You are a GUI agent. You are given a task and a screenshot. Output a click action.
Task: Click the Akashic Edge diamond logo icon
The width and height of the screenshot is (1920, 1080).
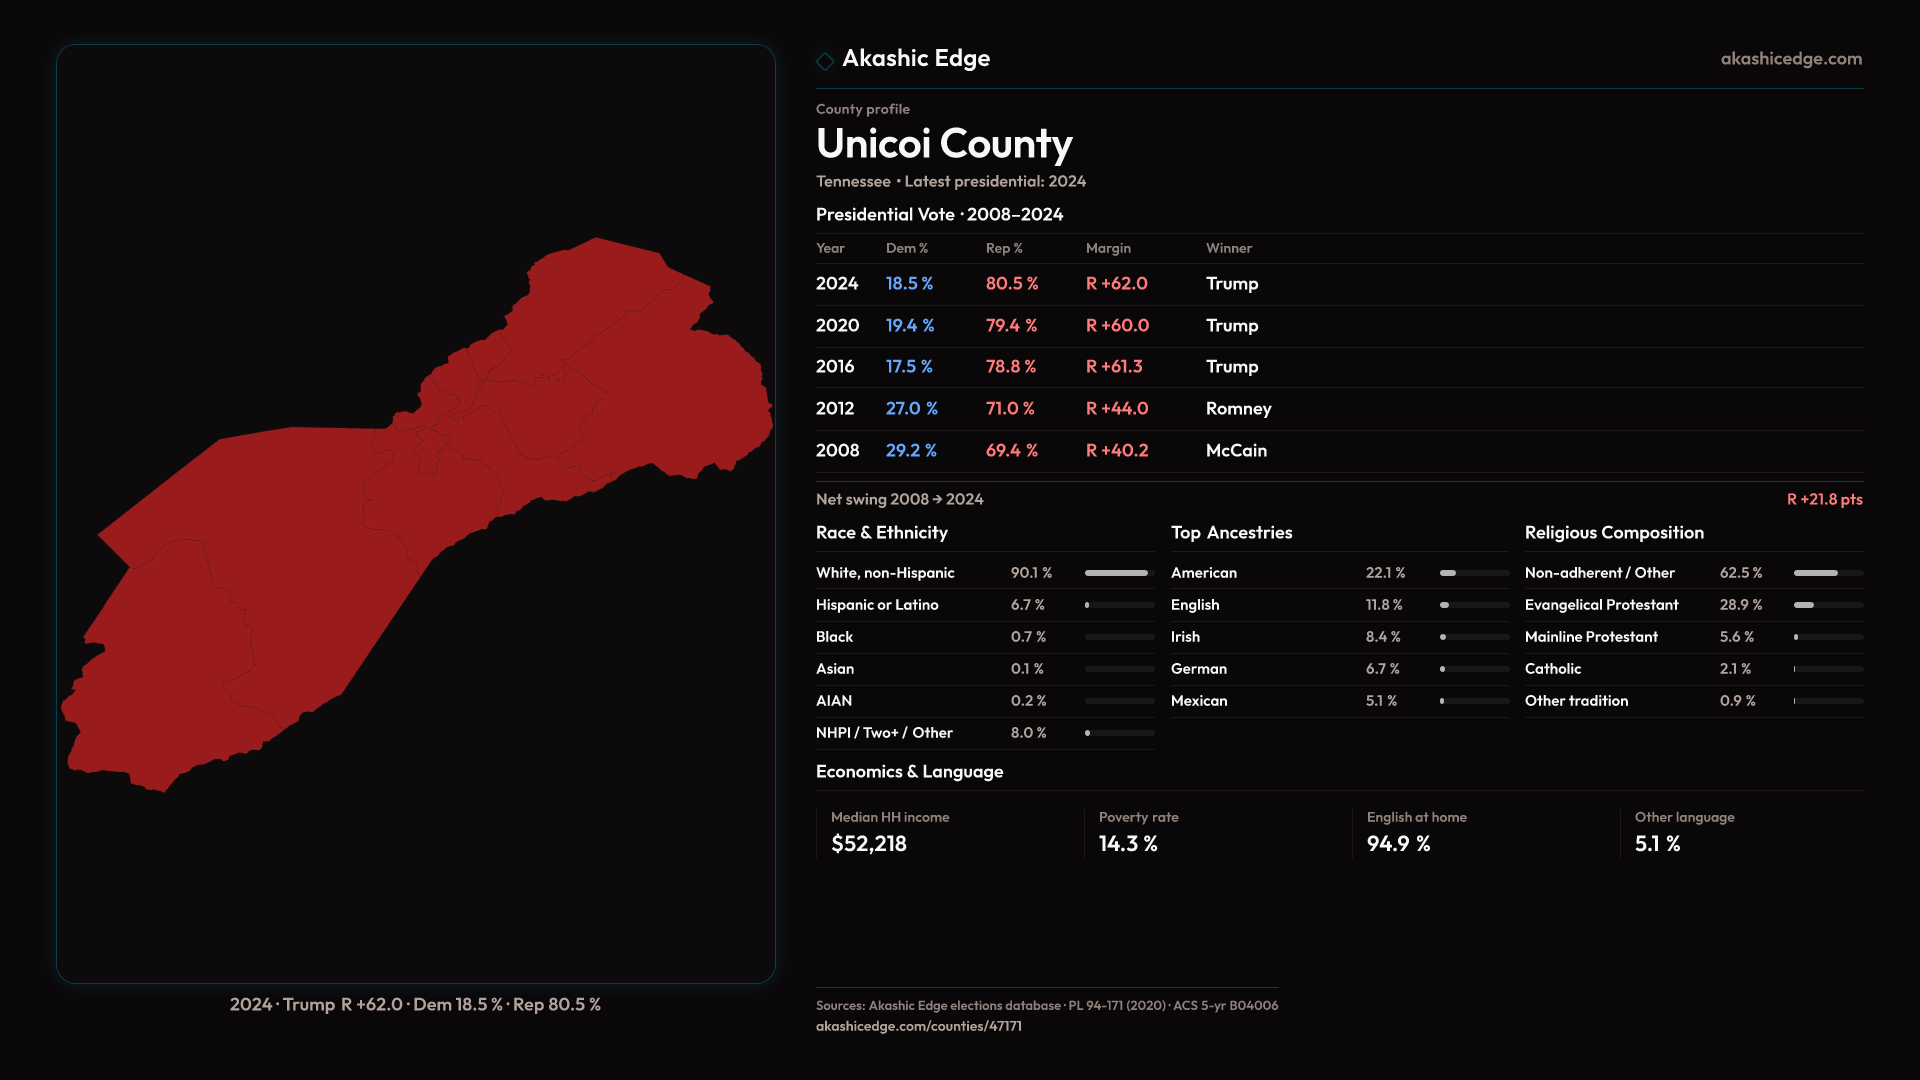pos(825,61)
